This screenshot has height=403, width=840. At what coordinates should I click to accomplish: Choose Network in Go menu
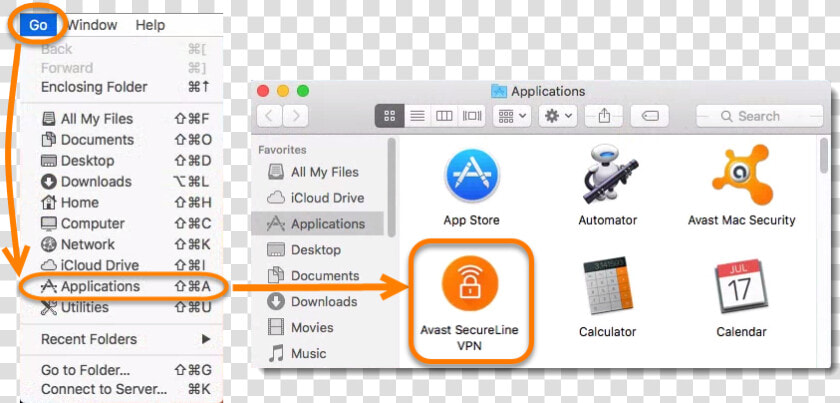(x=121, y=244)
